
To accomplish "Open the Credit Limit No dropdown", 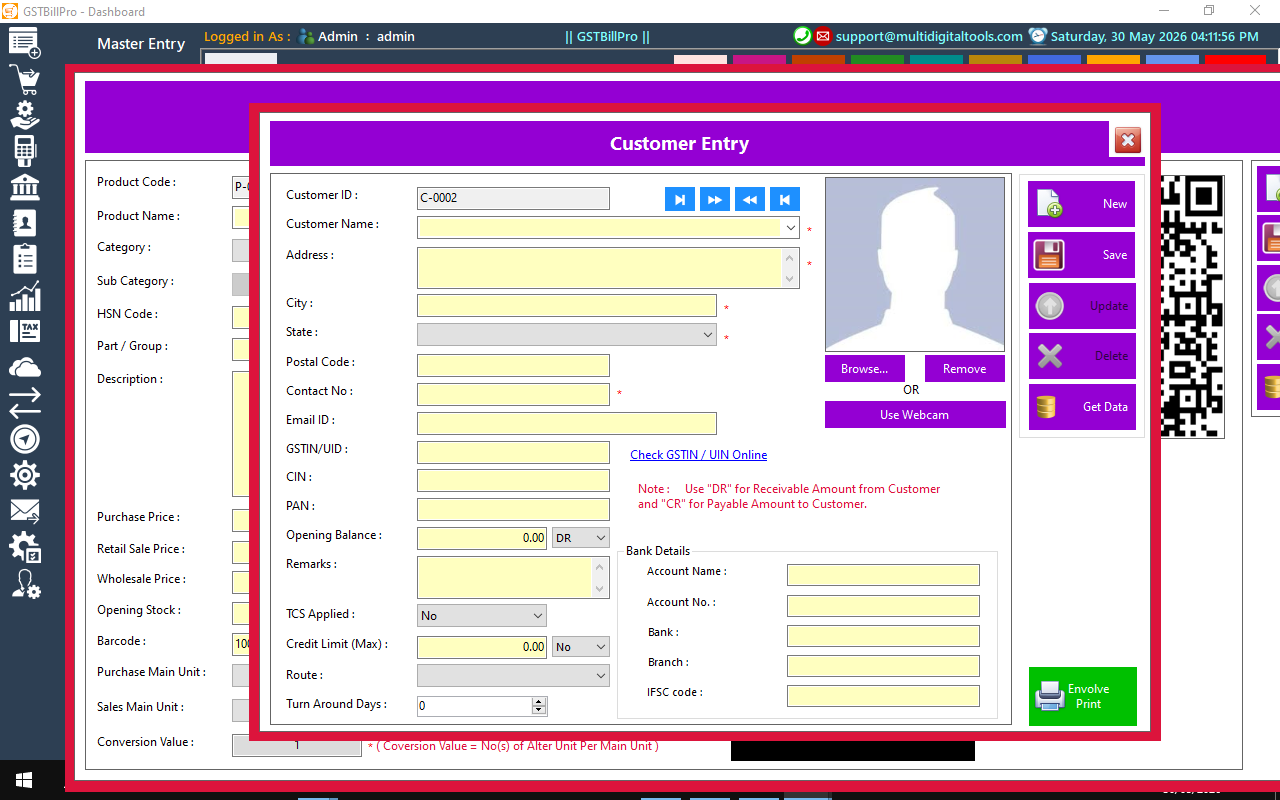I will 600,647.
